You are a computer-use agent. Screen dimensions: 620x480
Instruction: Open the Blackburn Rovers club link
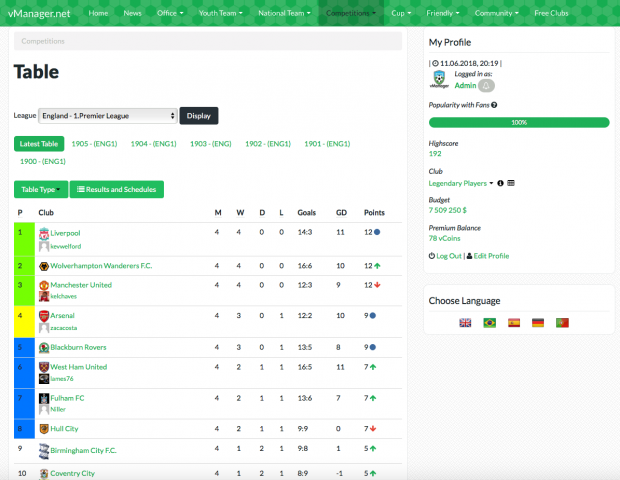(x=78, y=347)
